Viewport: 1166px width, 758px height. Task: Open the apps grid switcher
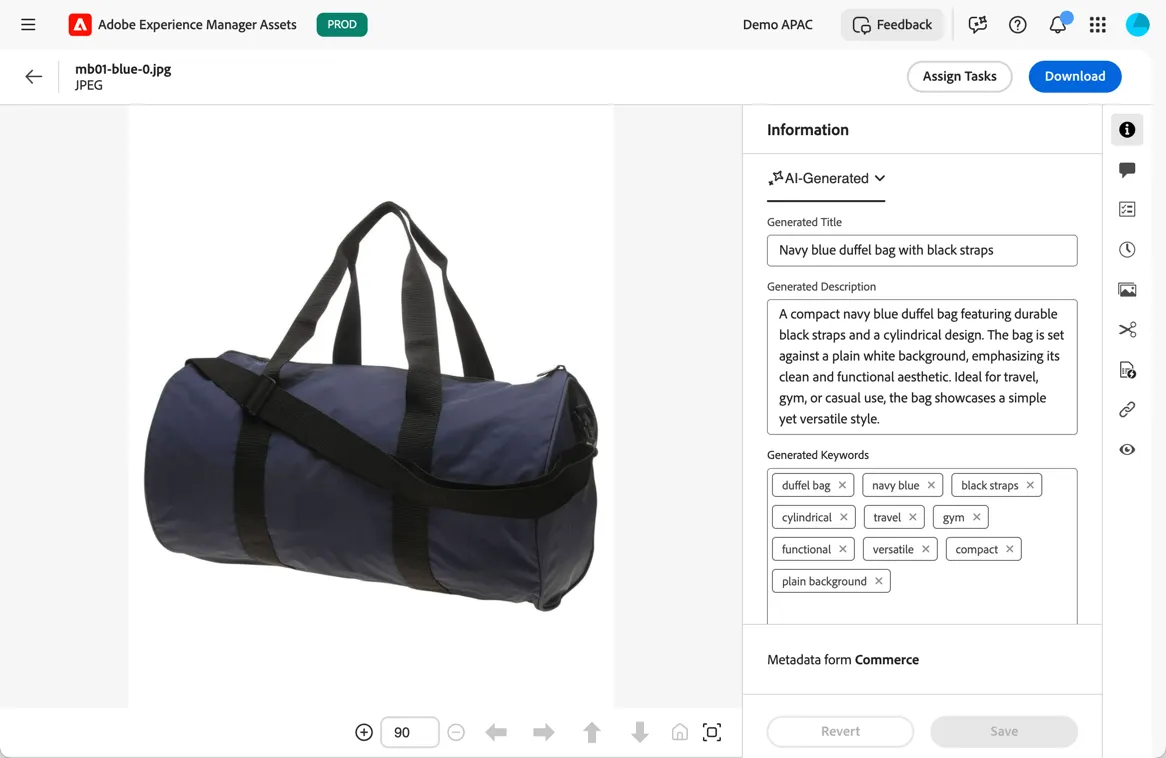[1098, 25]
